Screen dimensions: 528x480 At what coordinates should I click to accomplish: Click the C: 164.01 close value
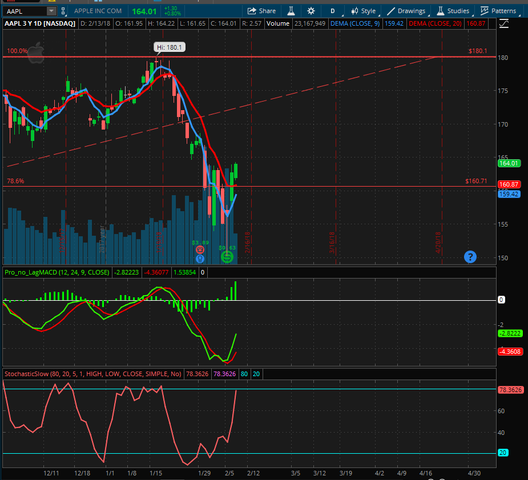click(x=224, y=24)
